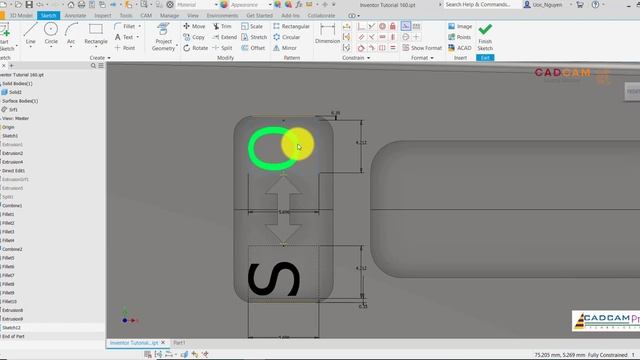This screenshot has height=360, width=640.
Task: Switch to 3D Model tab
Action: pos(21,16)
